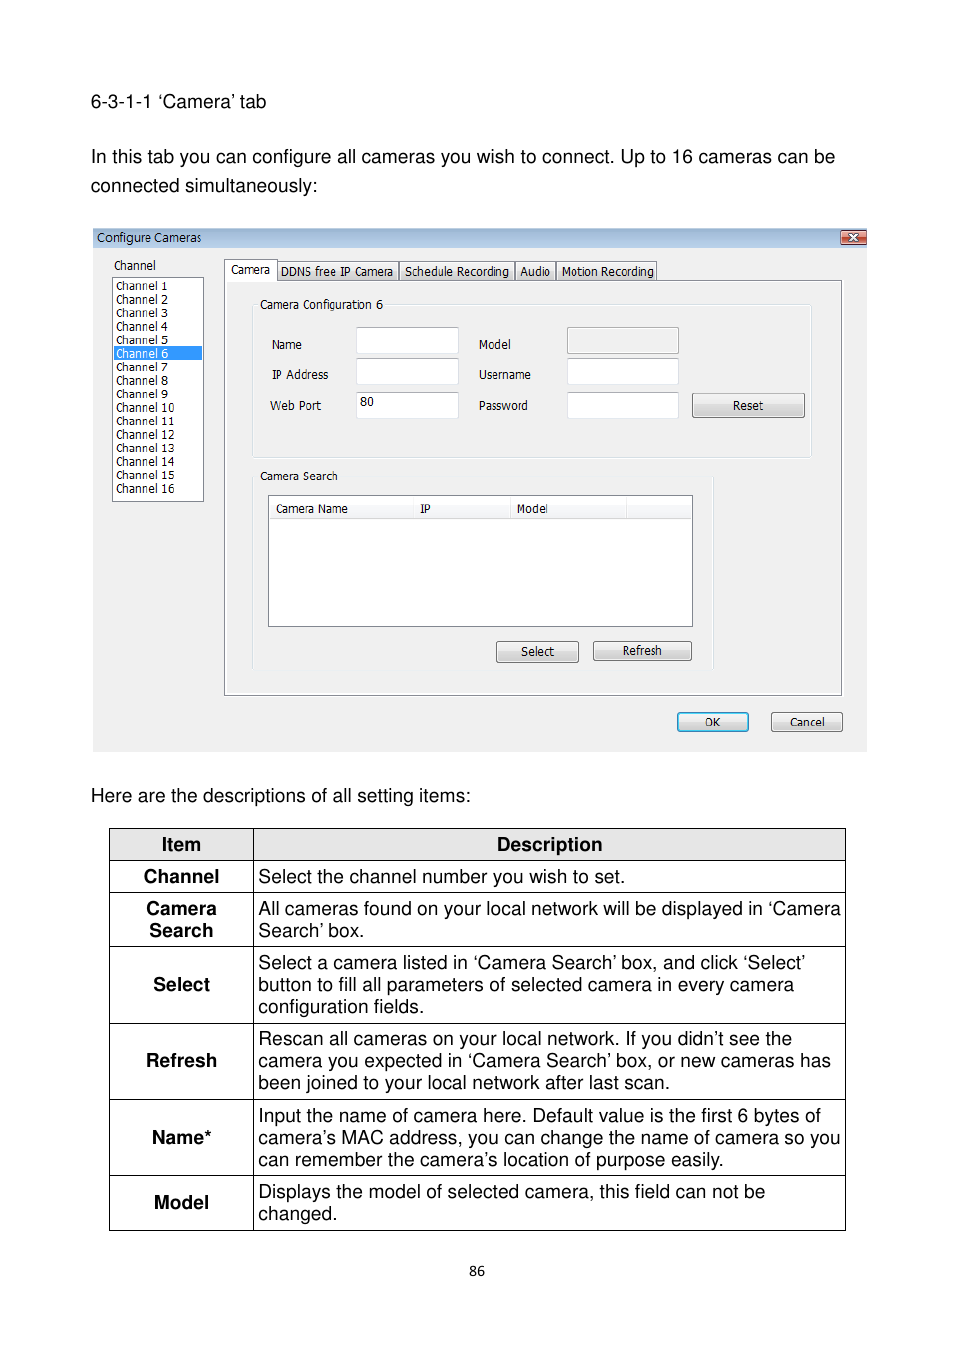
Task: Click the Password input field
Action: point(623,404)
